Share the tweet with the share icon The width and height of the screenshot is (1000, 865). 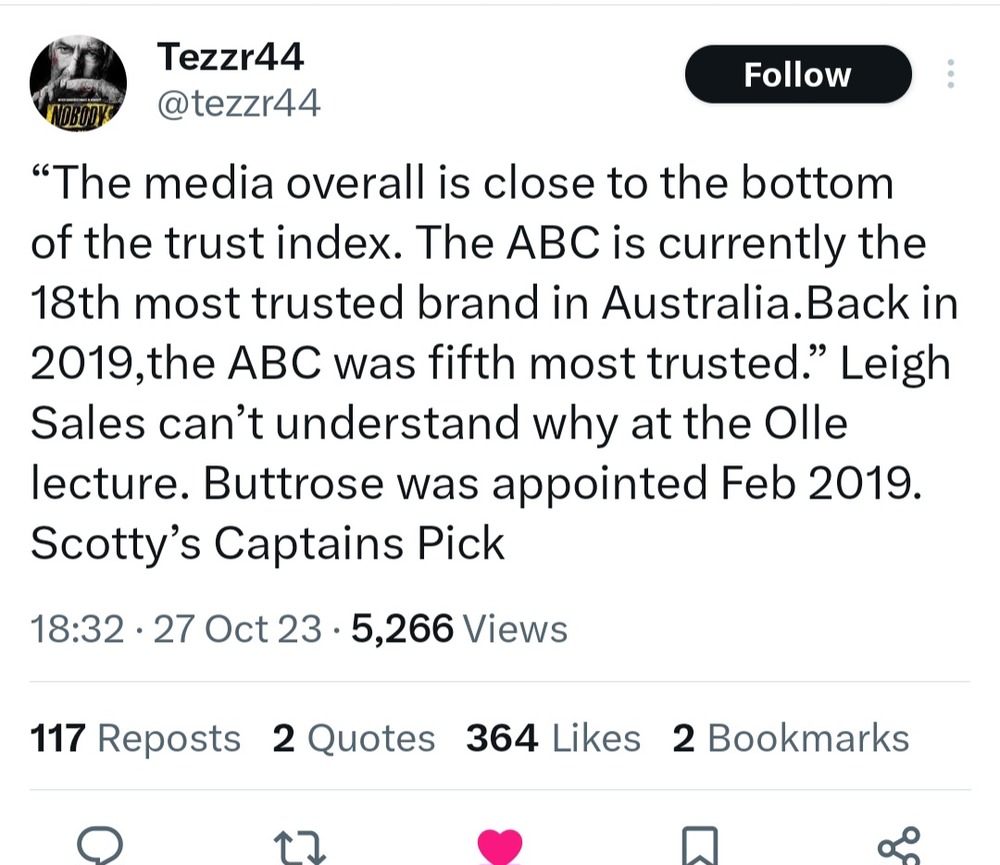(x=897, y=848)
